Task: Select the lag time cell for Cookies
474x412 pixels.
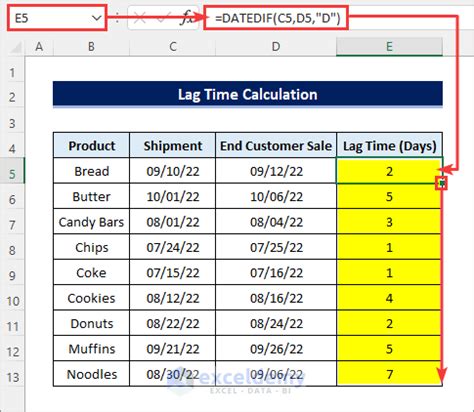Action: [389, 298]
